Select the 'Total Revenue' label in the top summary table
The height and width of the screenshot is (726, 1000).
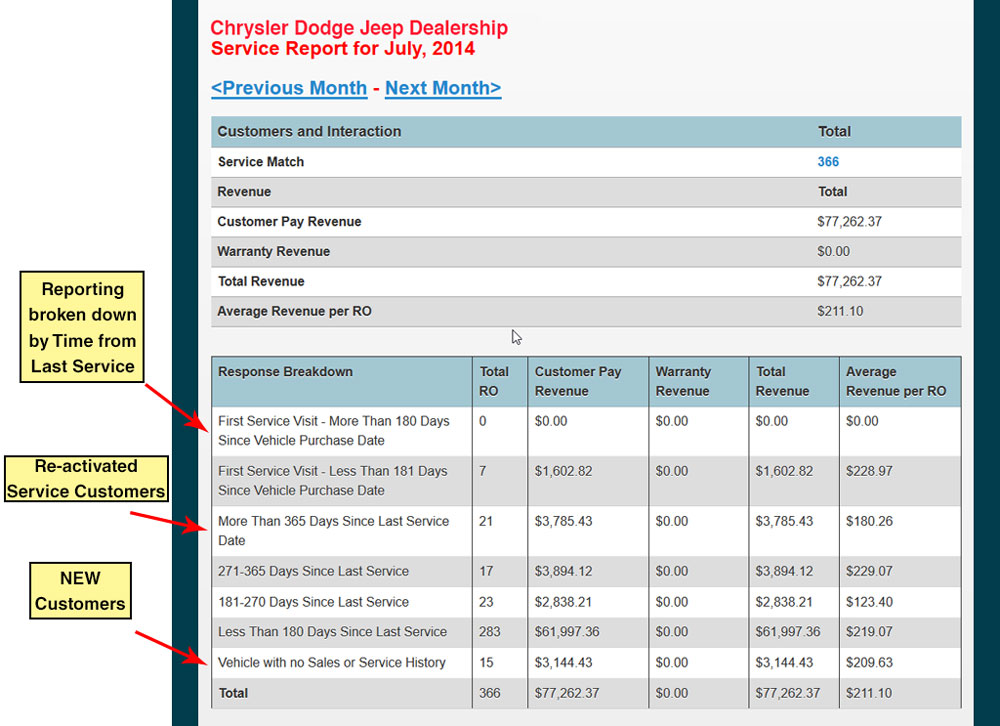point(261,281)
